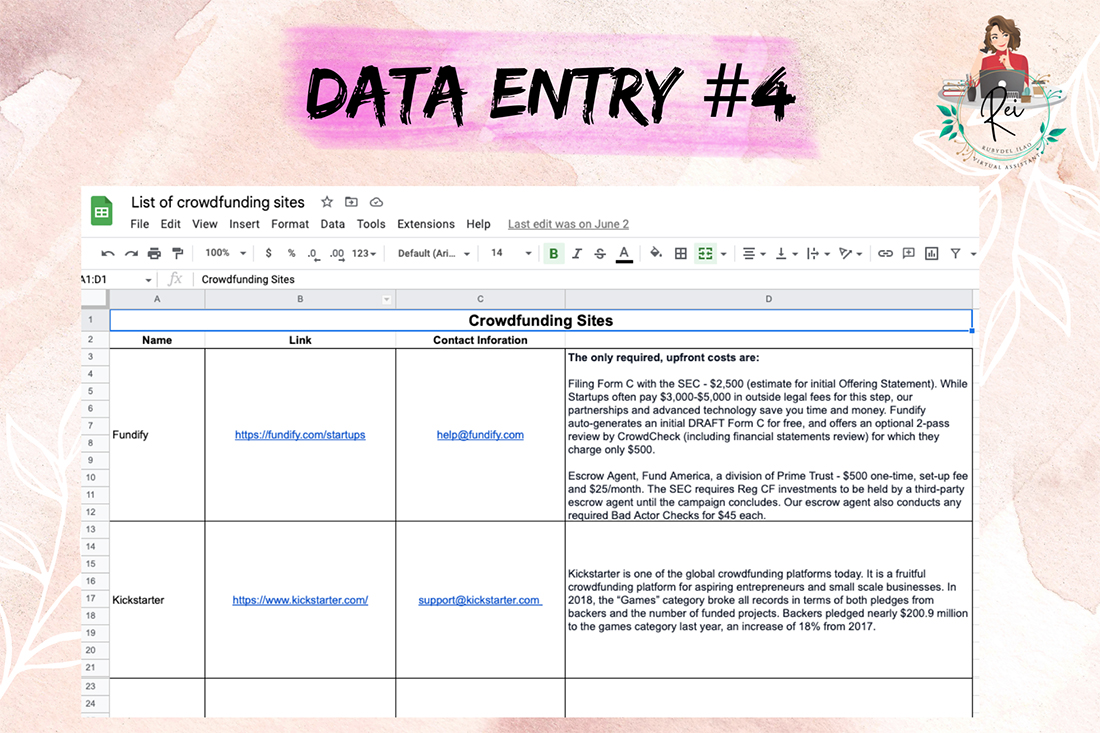Open the www.kickstarter.com link
The height and width of the screenshot is (733, 1100).
coord(300,600)
